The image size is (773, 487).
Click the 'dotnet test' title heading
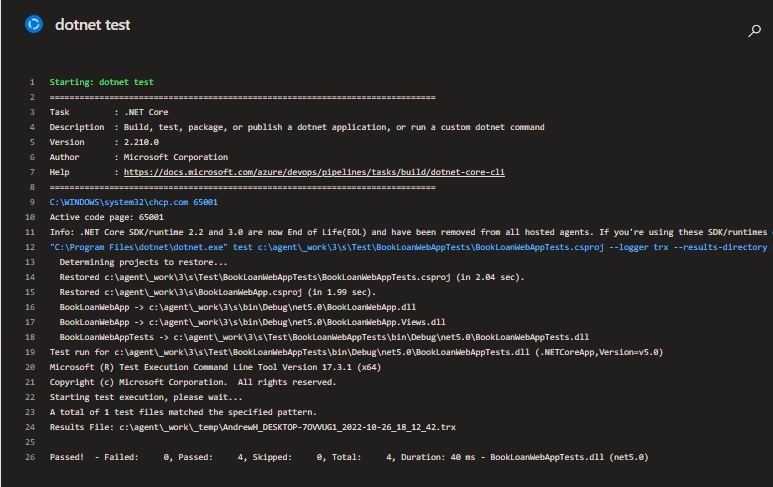(93, 25)
